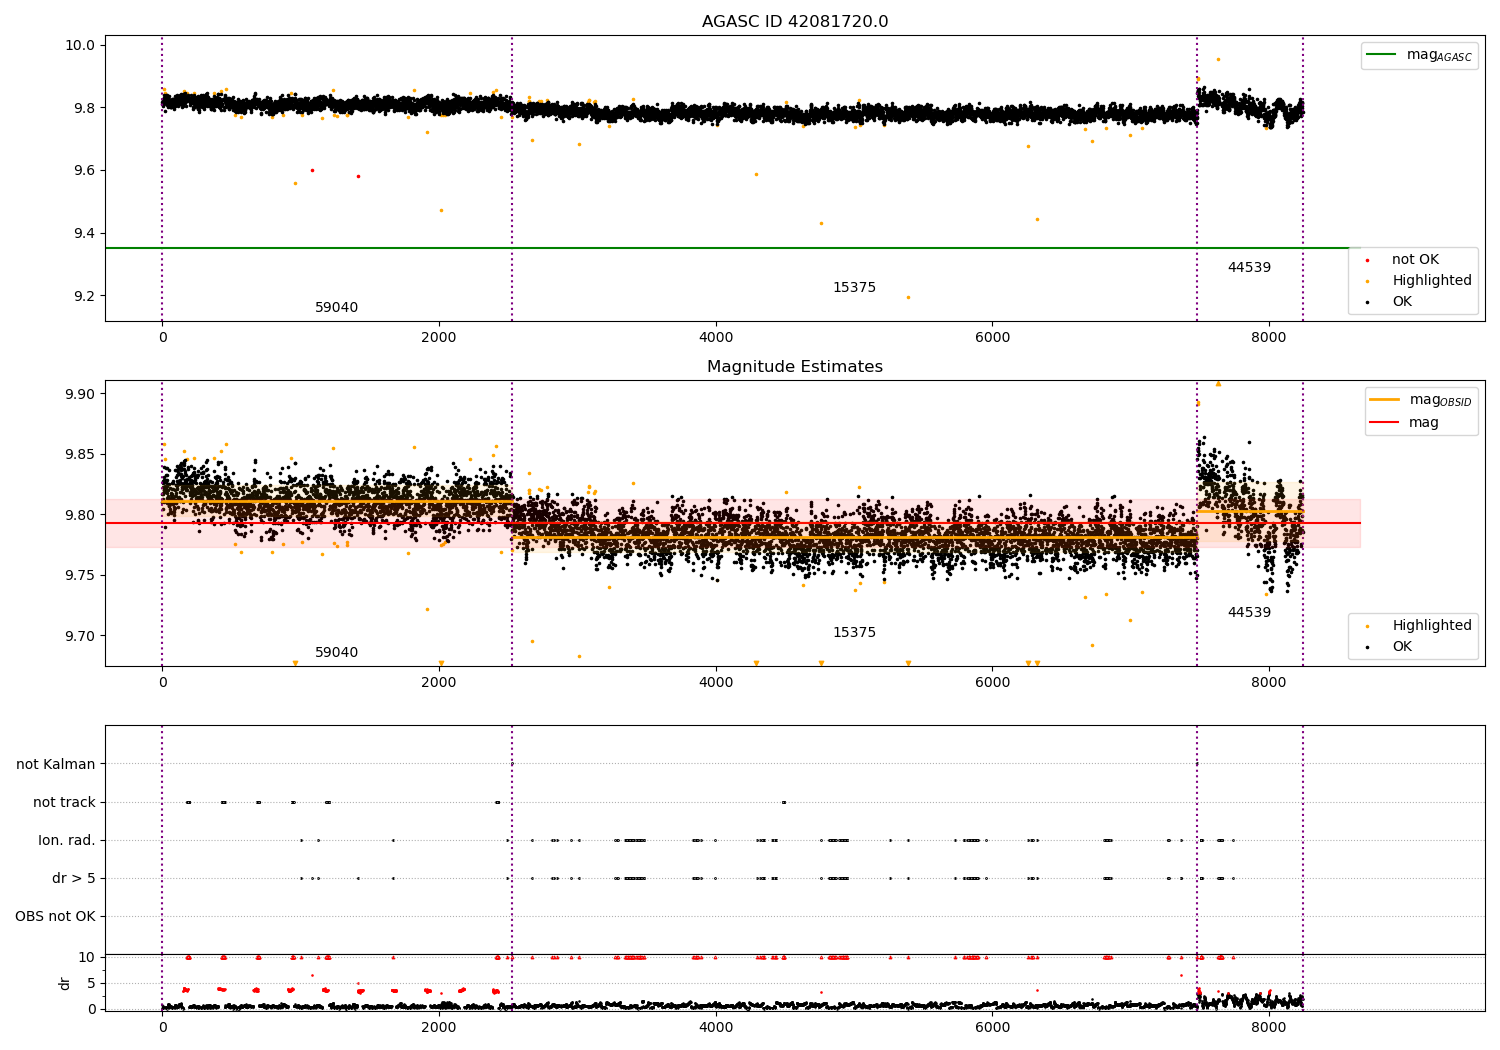Click obsid label '15375' in top plot

pyautogui.click(x=854, y=288)
